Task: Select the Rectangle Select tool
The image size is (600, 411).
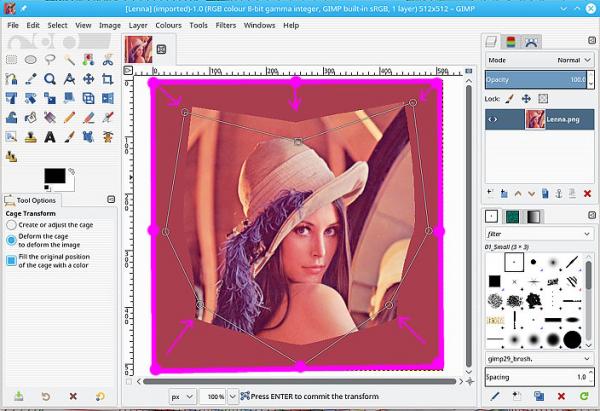Action: (11, 60)
